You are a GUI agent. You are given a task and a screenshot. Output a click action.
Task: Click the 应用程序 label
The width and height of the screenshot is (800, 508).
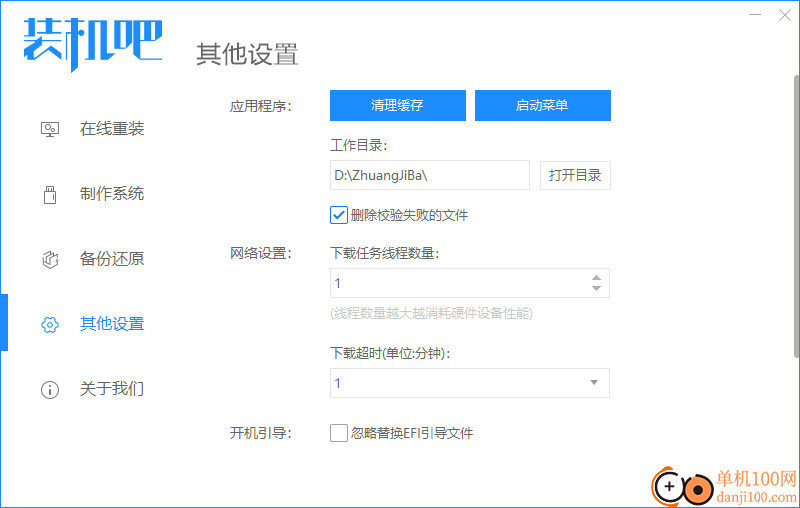pyautogui.click(x=260, y=106)
